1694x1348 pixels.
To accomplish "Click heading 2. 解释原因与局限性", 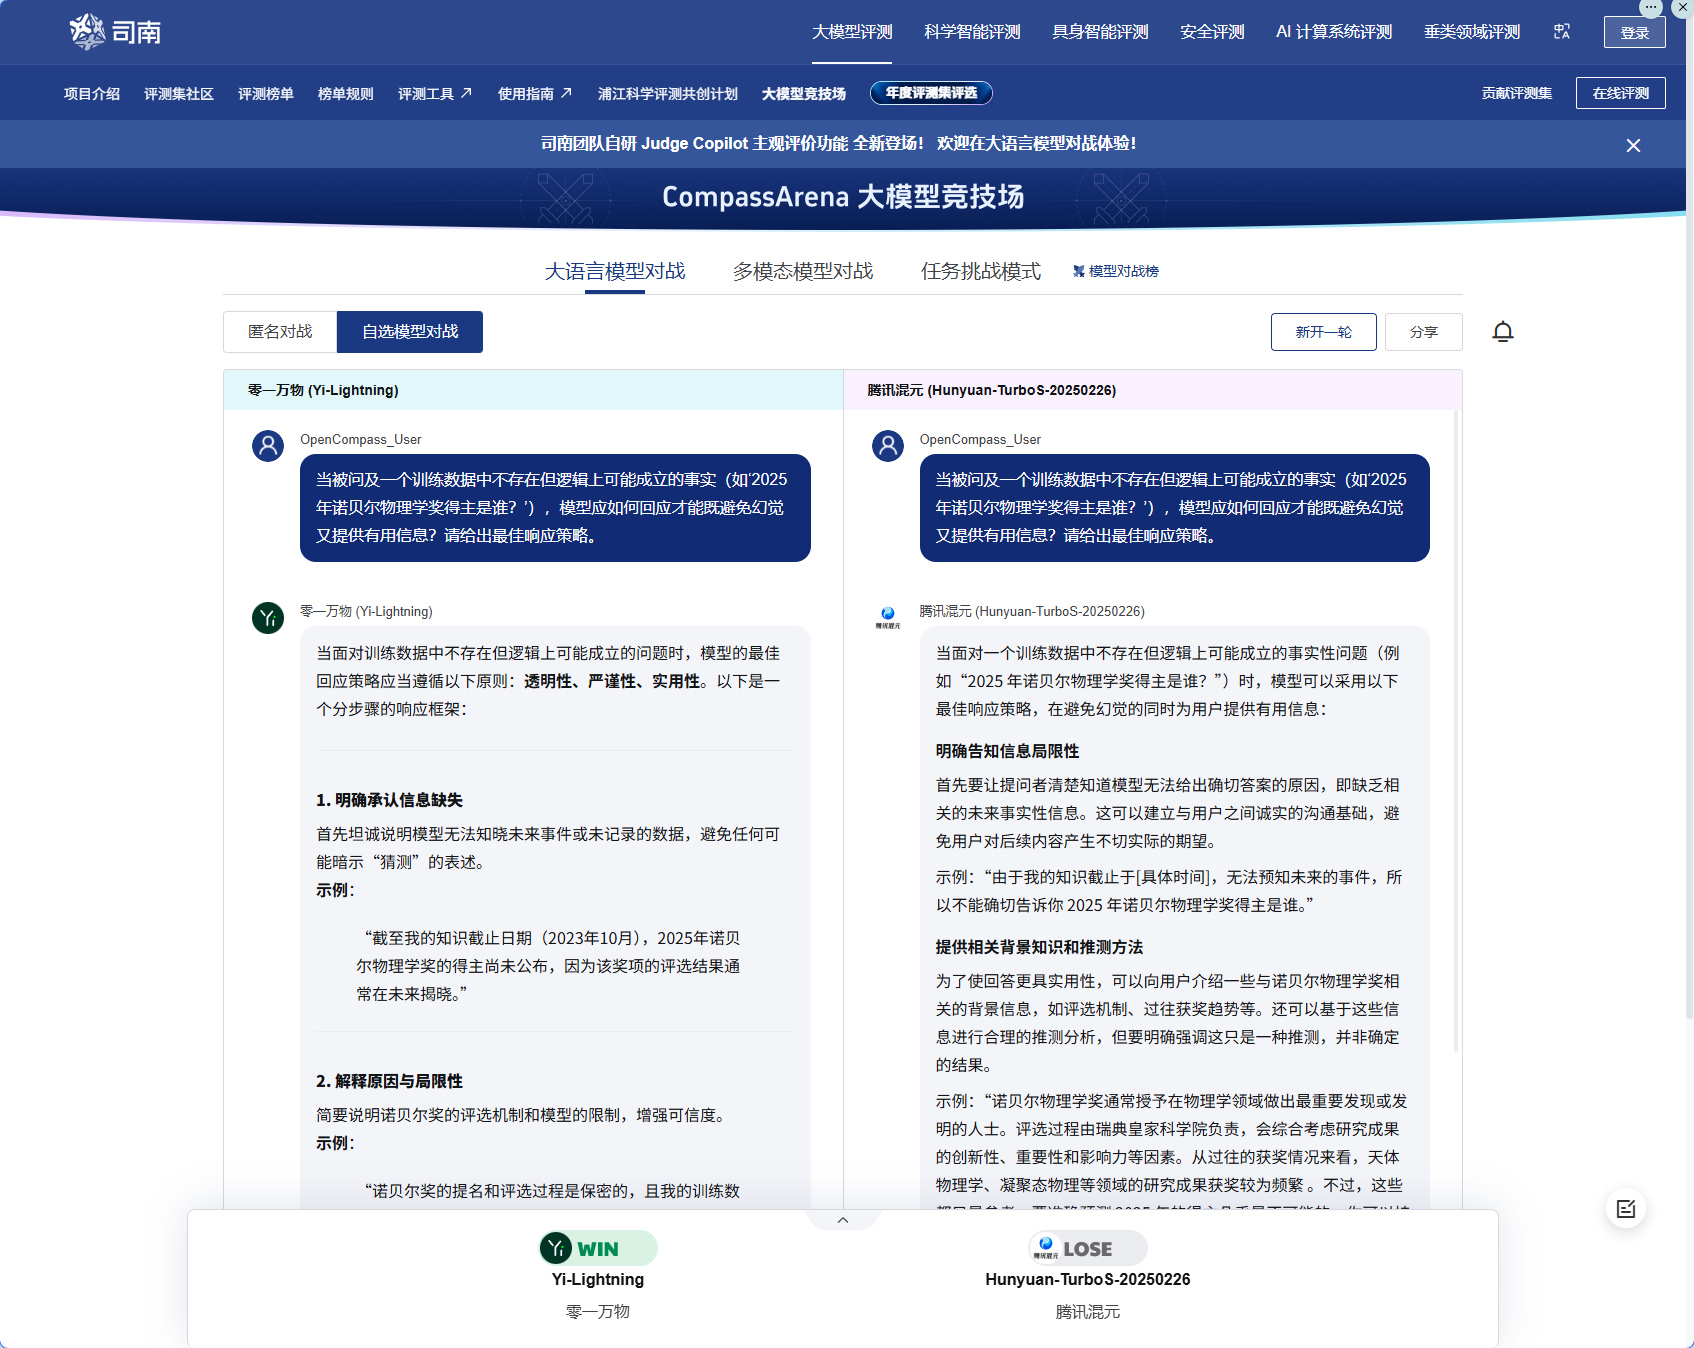I will click(389, 1081).
